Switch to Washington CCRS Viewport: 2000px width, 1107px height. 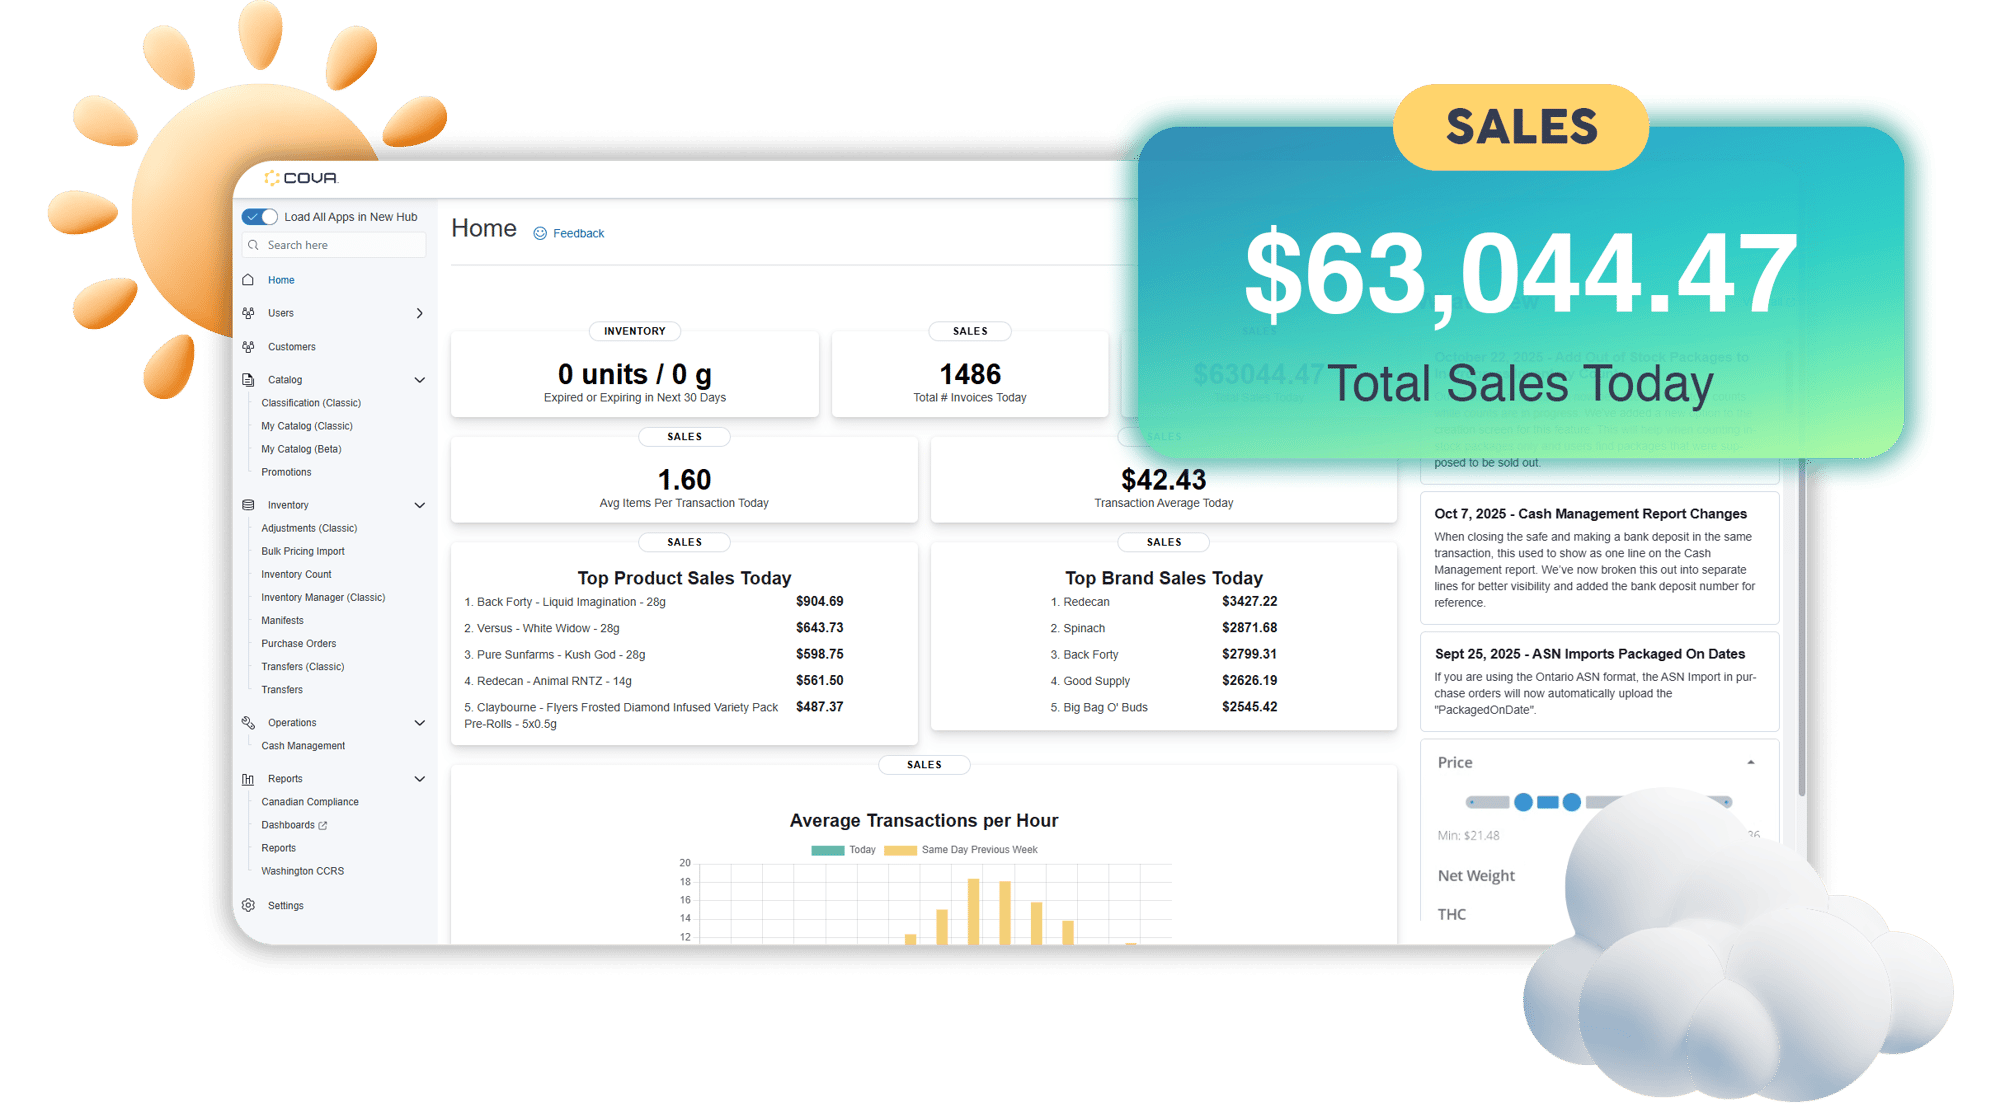302,870
